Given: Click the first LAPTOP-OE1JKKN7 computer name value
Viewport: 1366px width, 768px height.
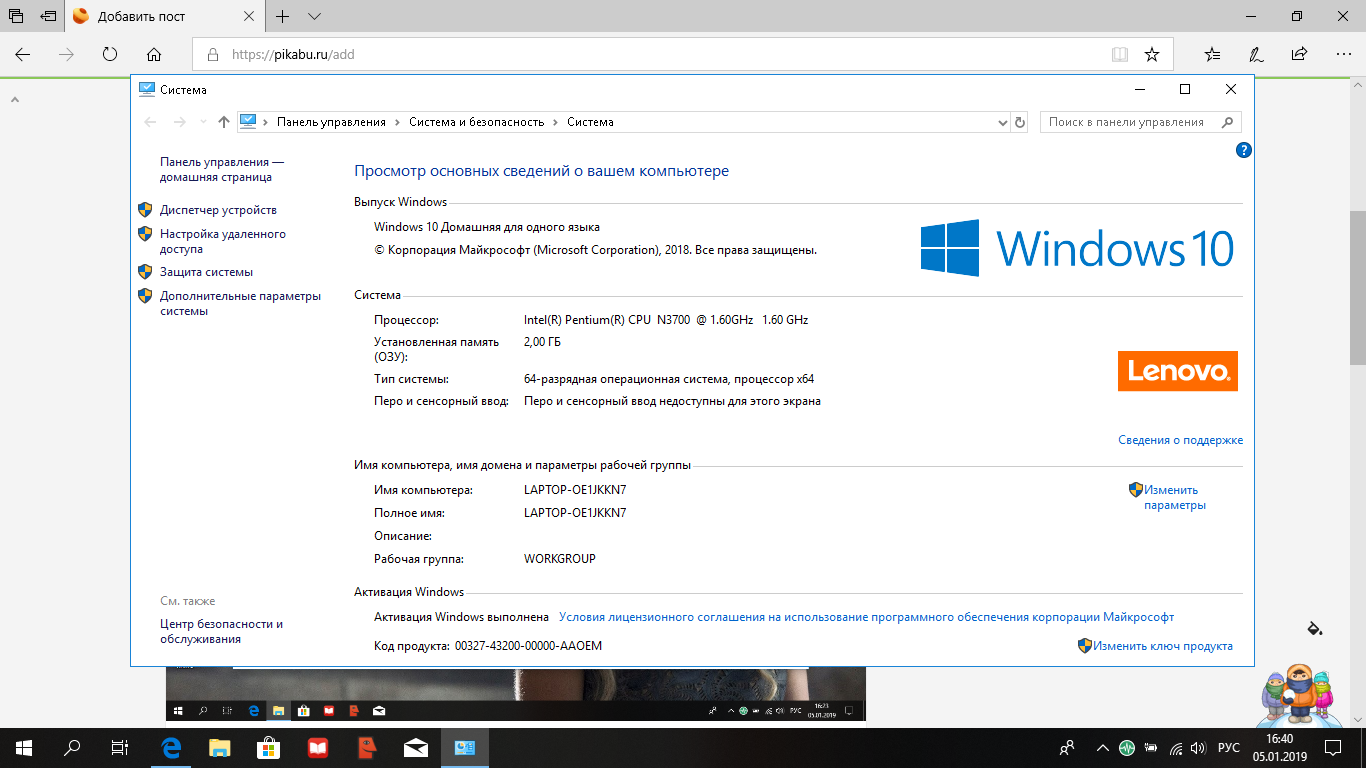Looking at the screenshot, I should pos(575,490).
